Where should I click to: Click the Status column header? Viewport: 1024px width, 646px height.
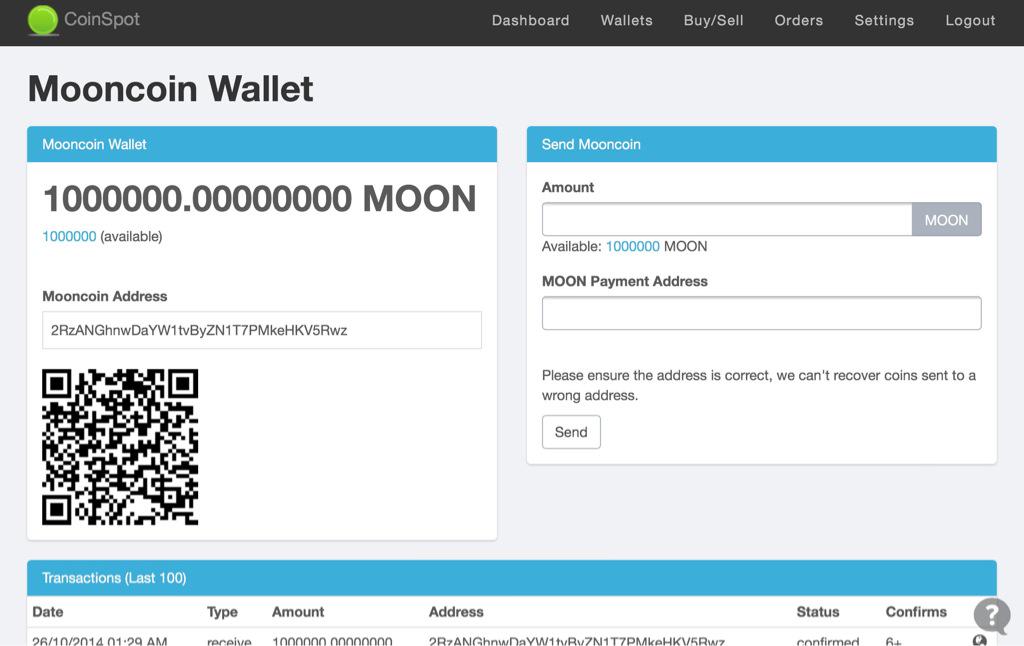pyautogui.click(x=818, y=612)
